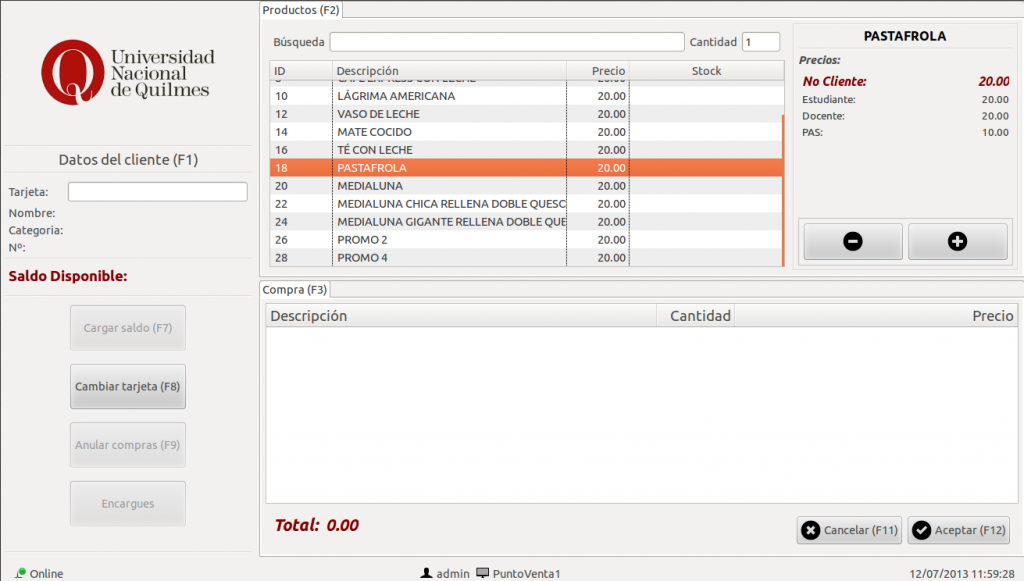Screen dimensions: 1024x581
Task: Click the plus quantity button
Action: coord(957,241)
